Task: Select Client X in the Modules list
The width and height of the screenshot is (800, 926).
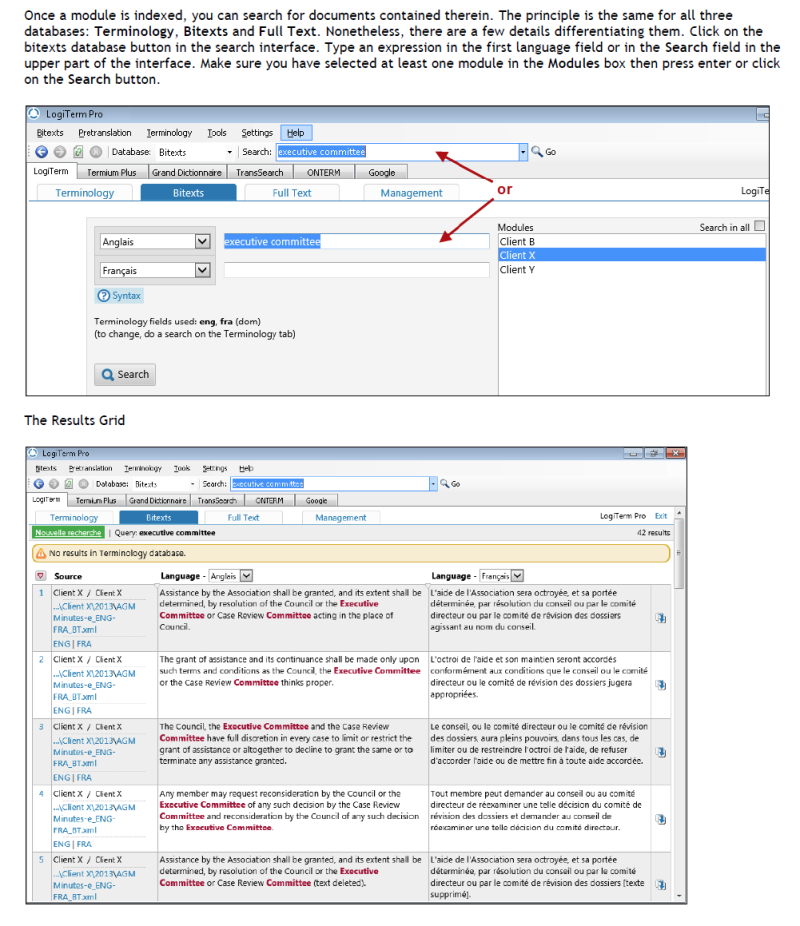Action: pyautogui.click(x=632, y=255)
